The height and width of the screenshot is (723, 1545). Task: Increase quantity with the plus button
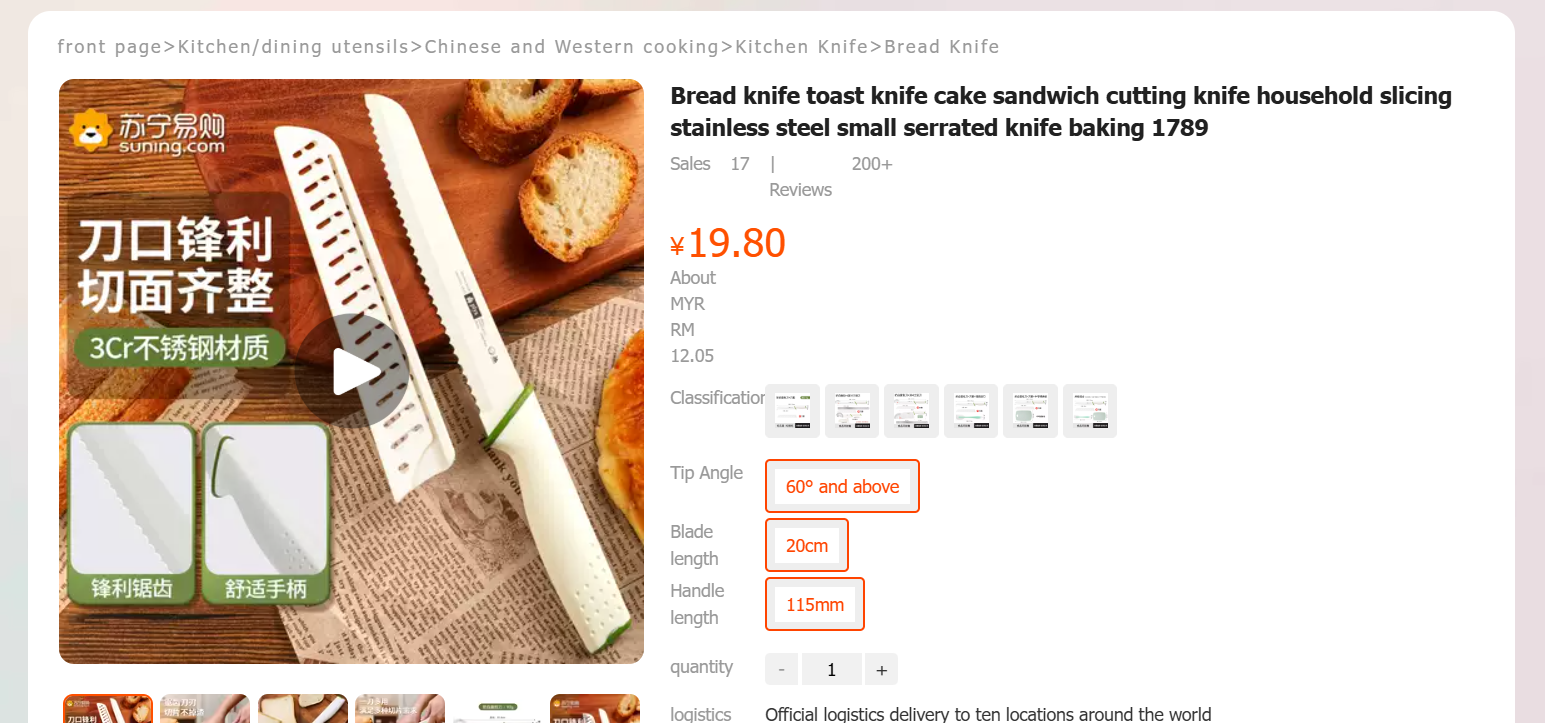click(x=881, y=668)
